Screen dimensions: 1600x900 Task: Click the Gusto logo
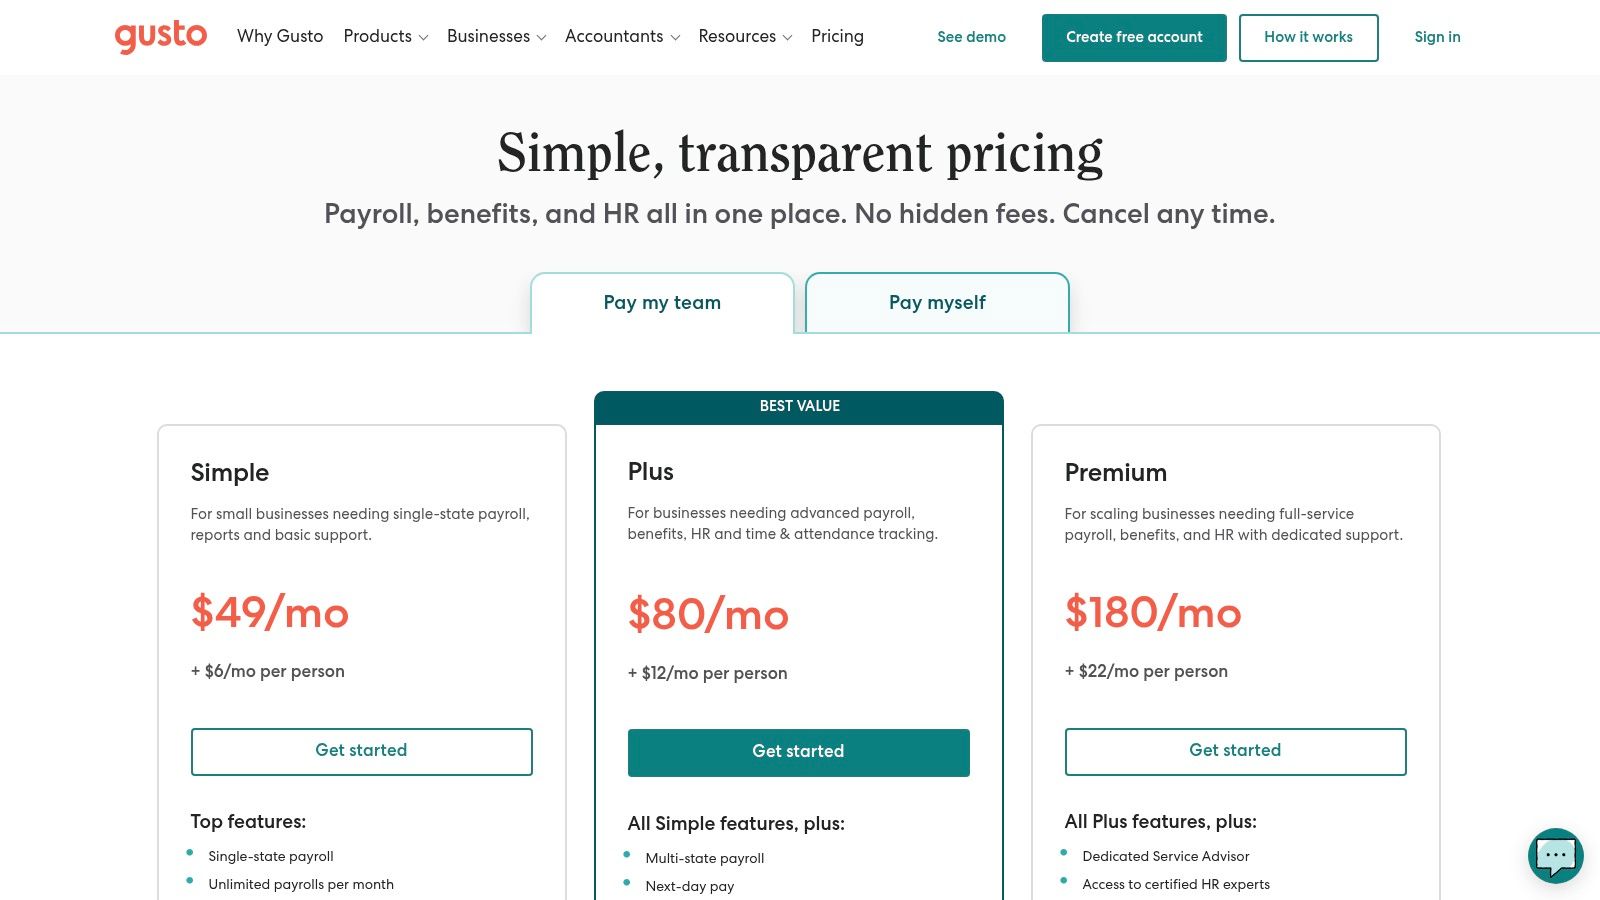[160, 37]
